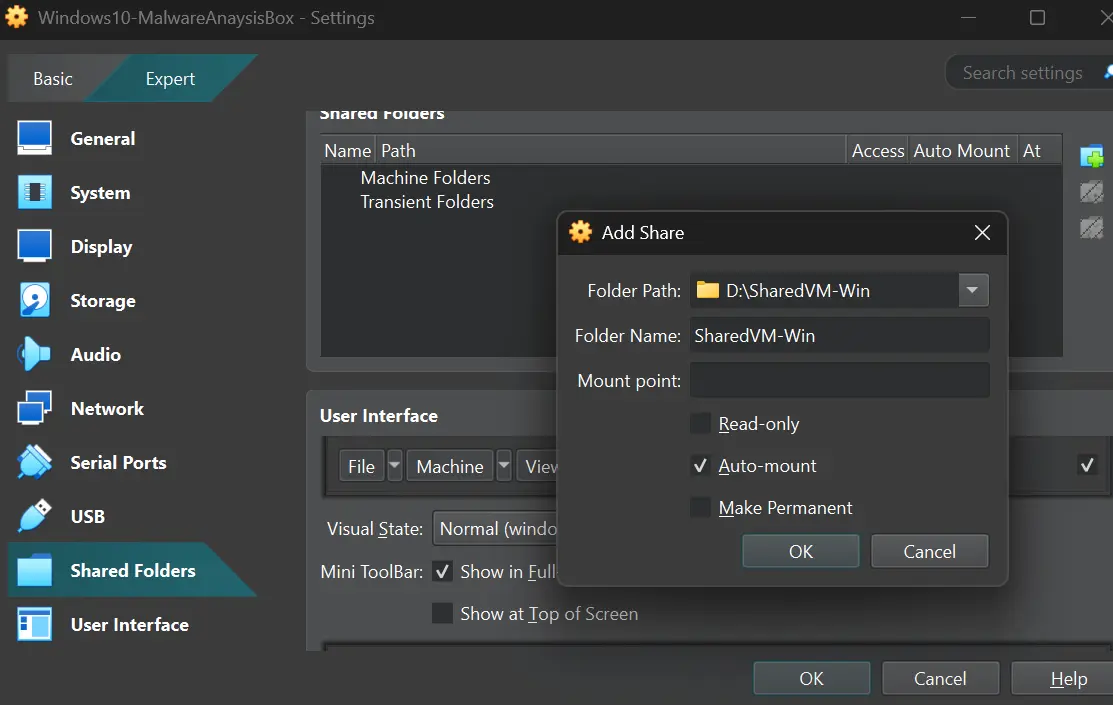Switch to the Basic tab

pyautogui.click(x=53, y=79)
